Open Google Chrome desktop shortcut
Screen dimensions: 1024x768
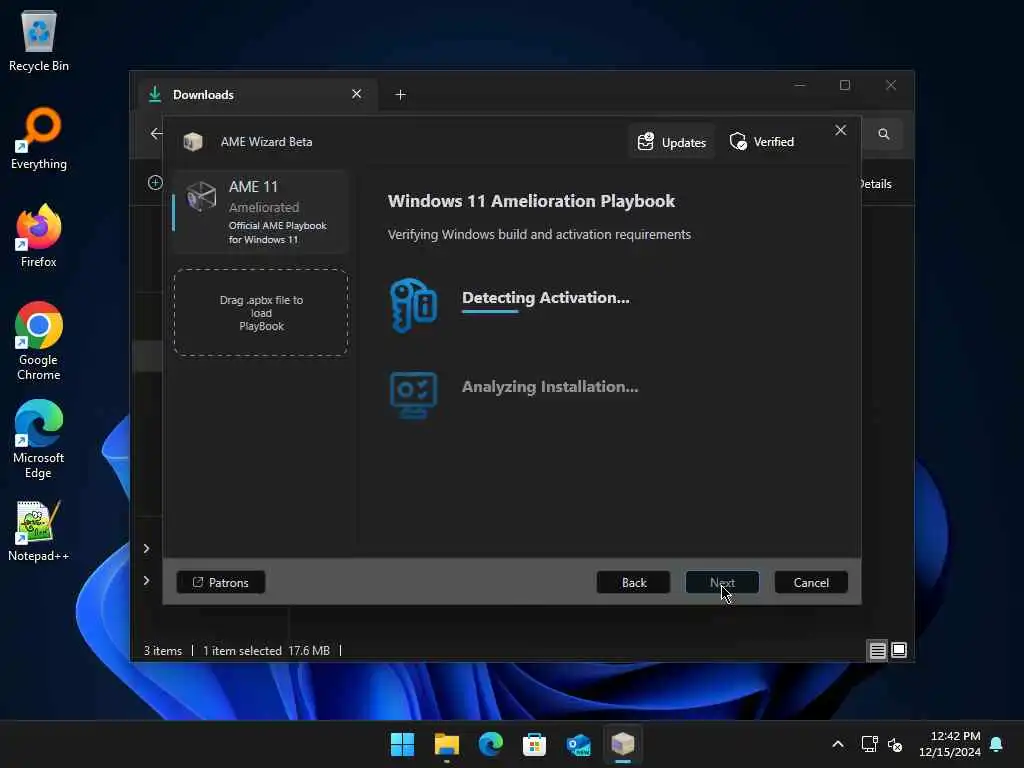pos(39,341)
